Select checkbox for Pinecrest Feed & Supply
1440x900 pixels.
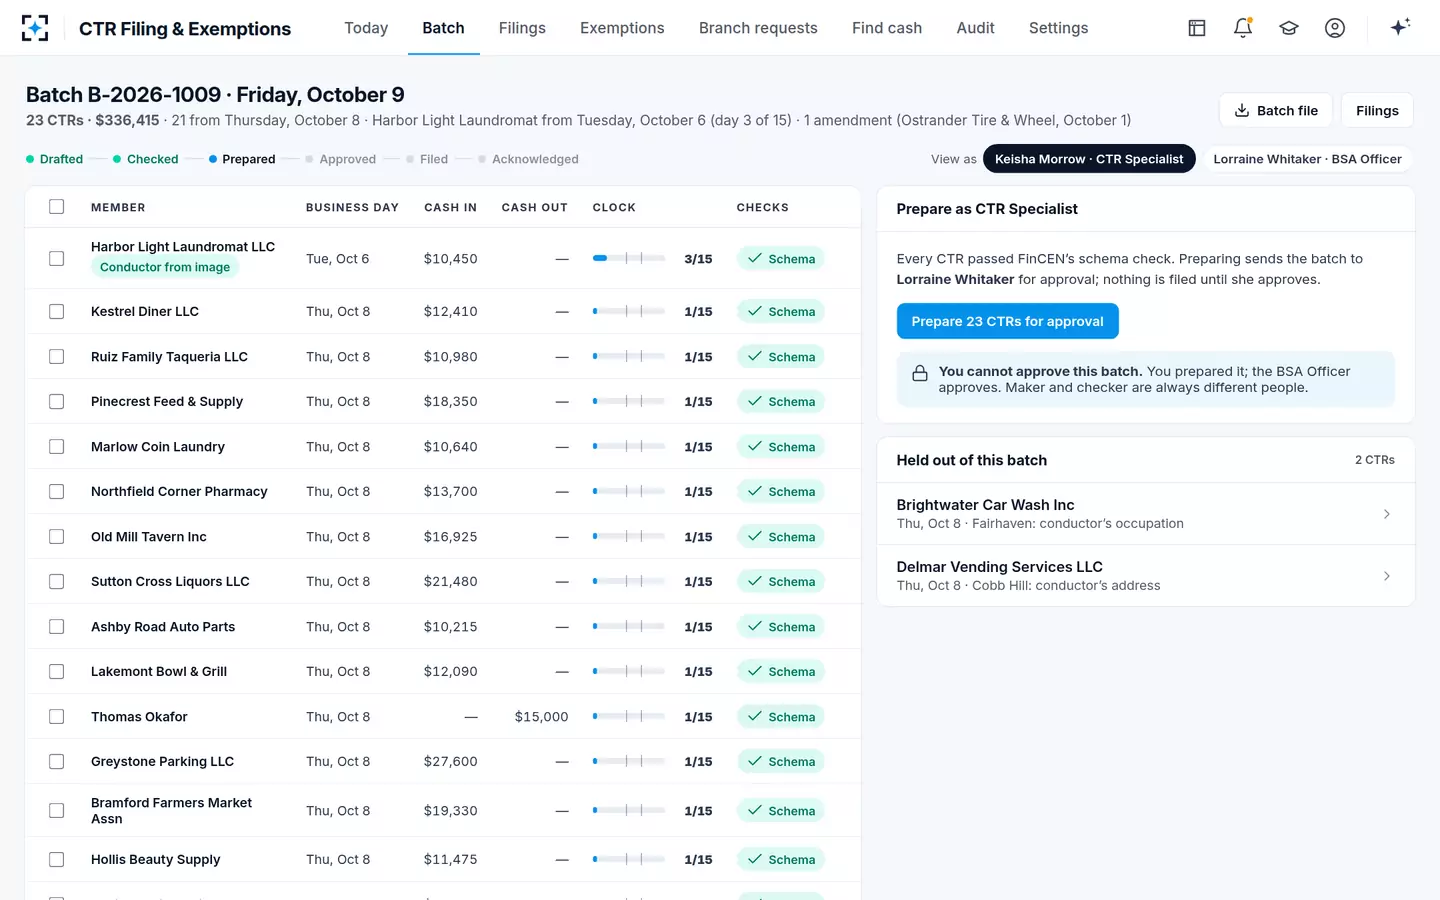[57, 402]
